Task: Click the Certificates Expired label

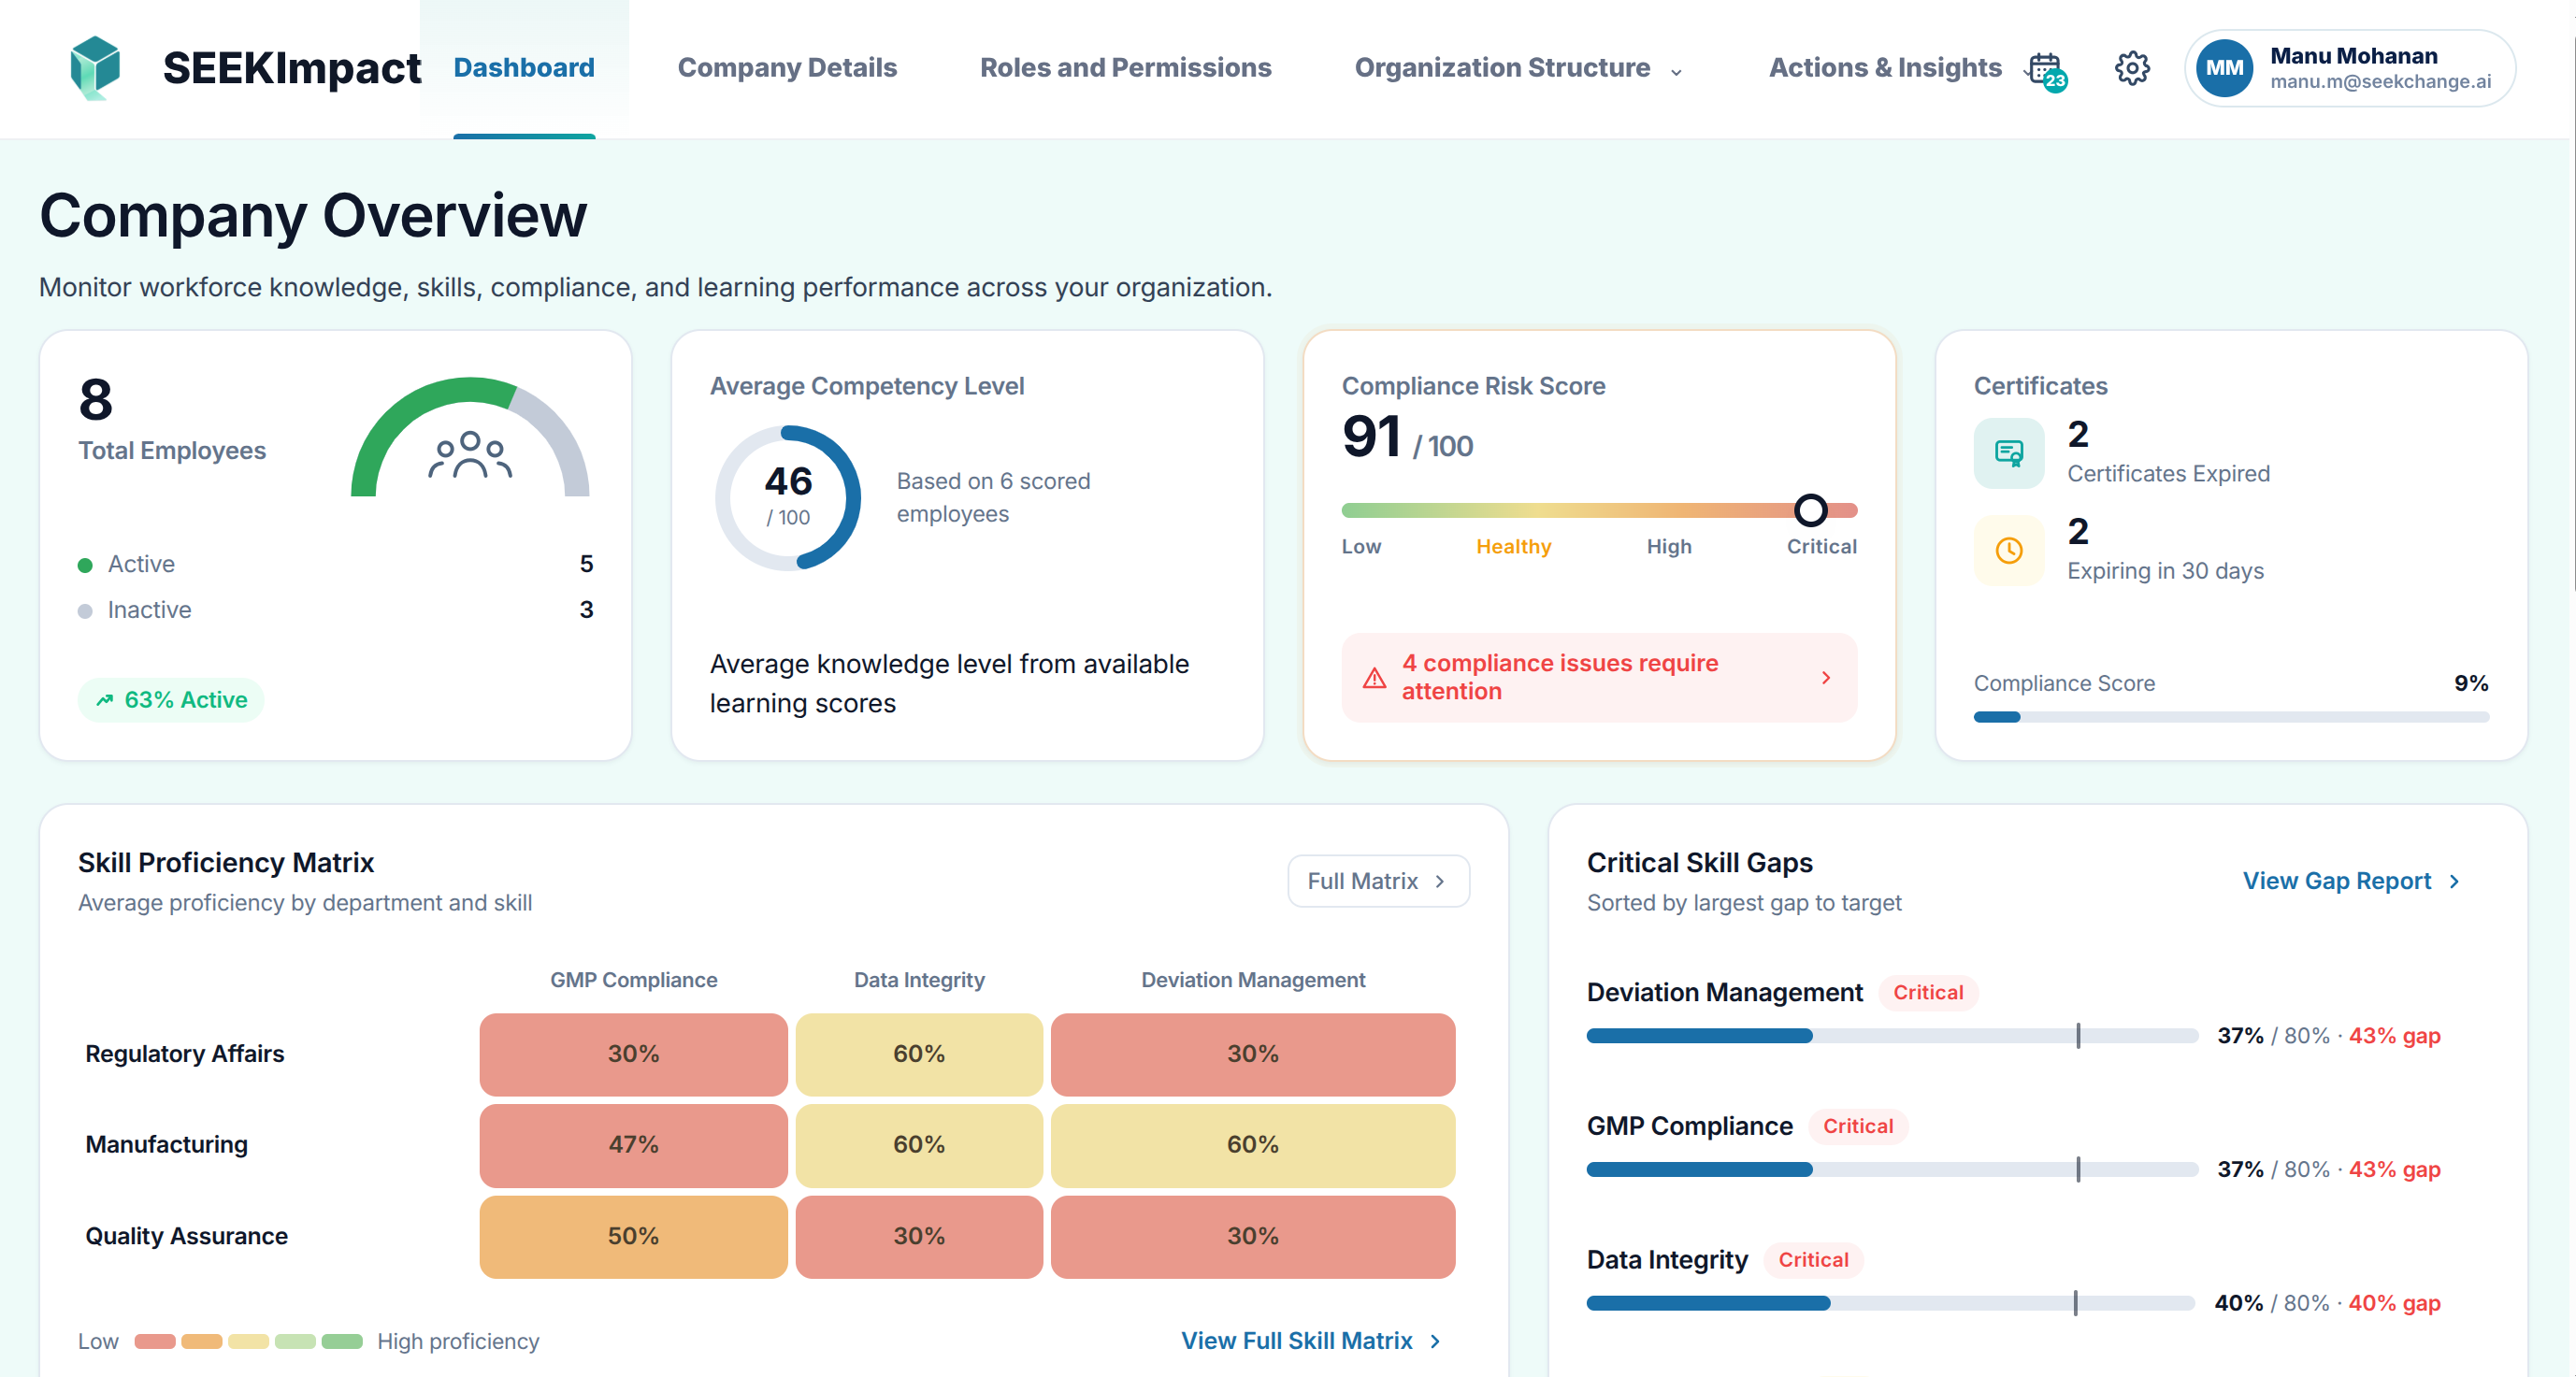Action: [2168, 474]
